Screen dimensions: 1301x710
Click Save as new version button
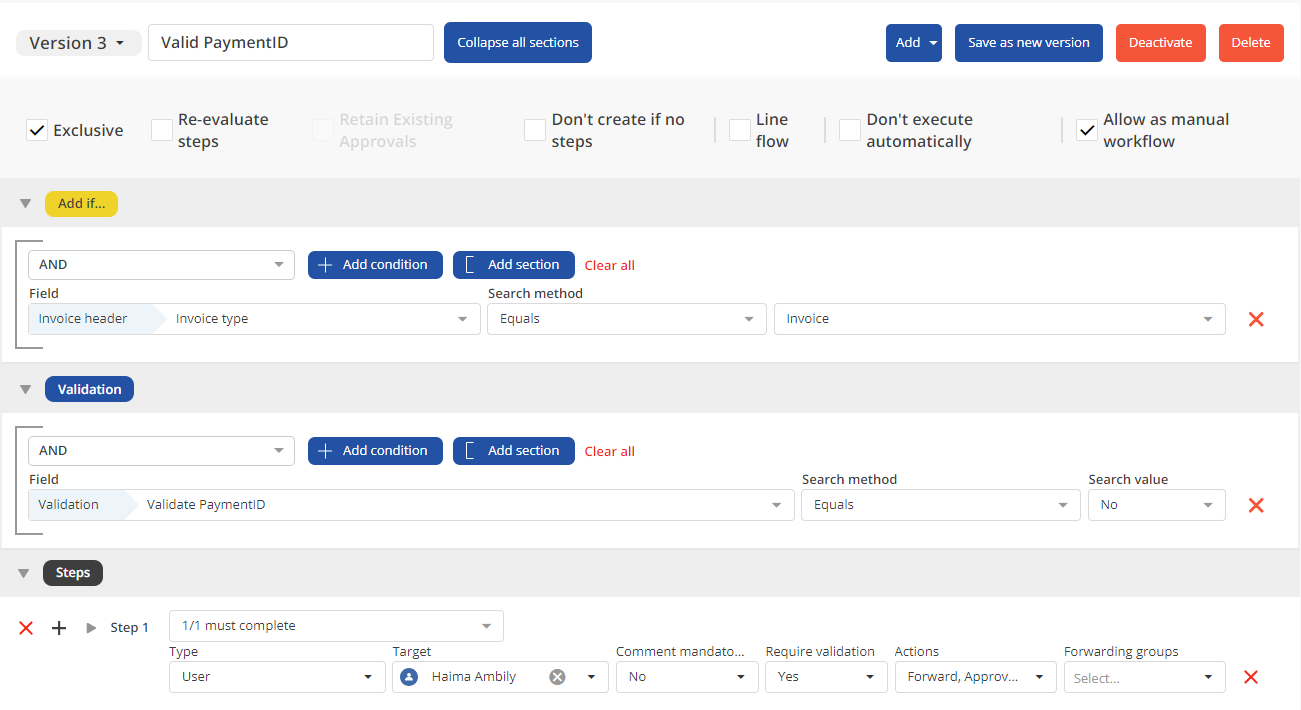(1028, 43)
